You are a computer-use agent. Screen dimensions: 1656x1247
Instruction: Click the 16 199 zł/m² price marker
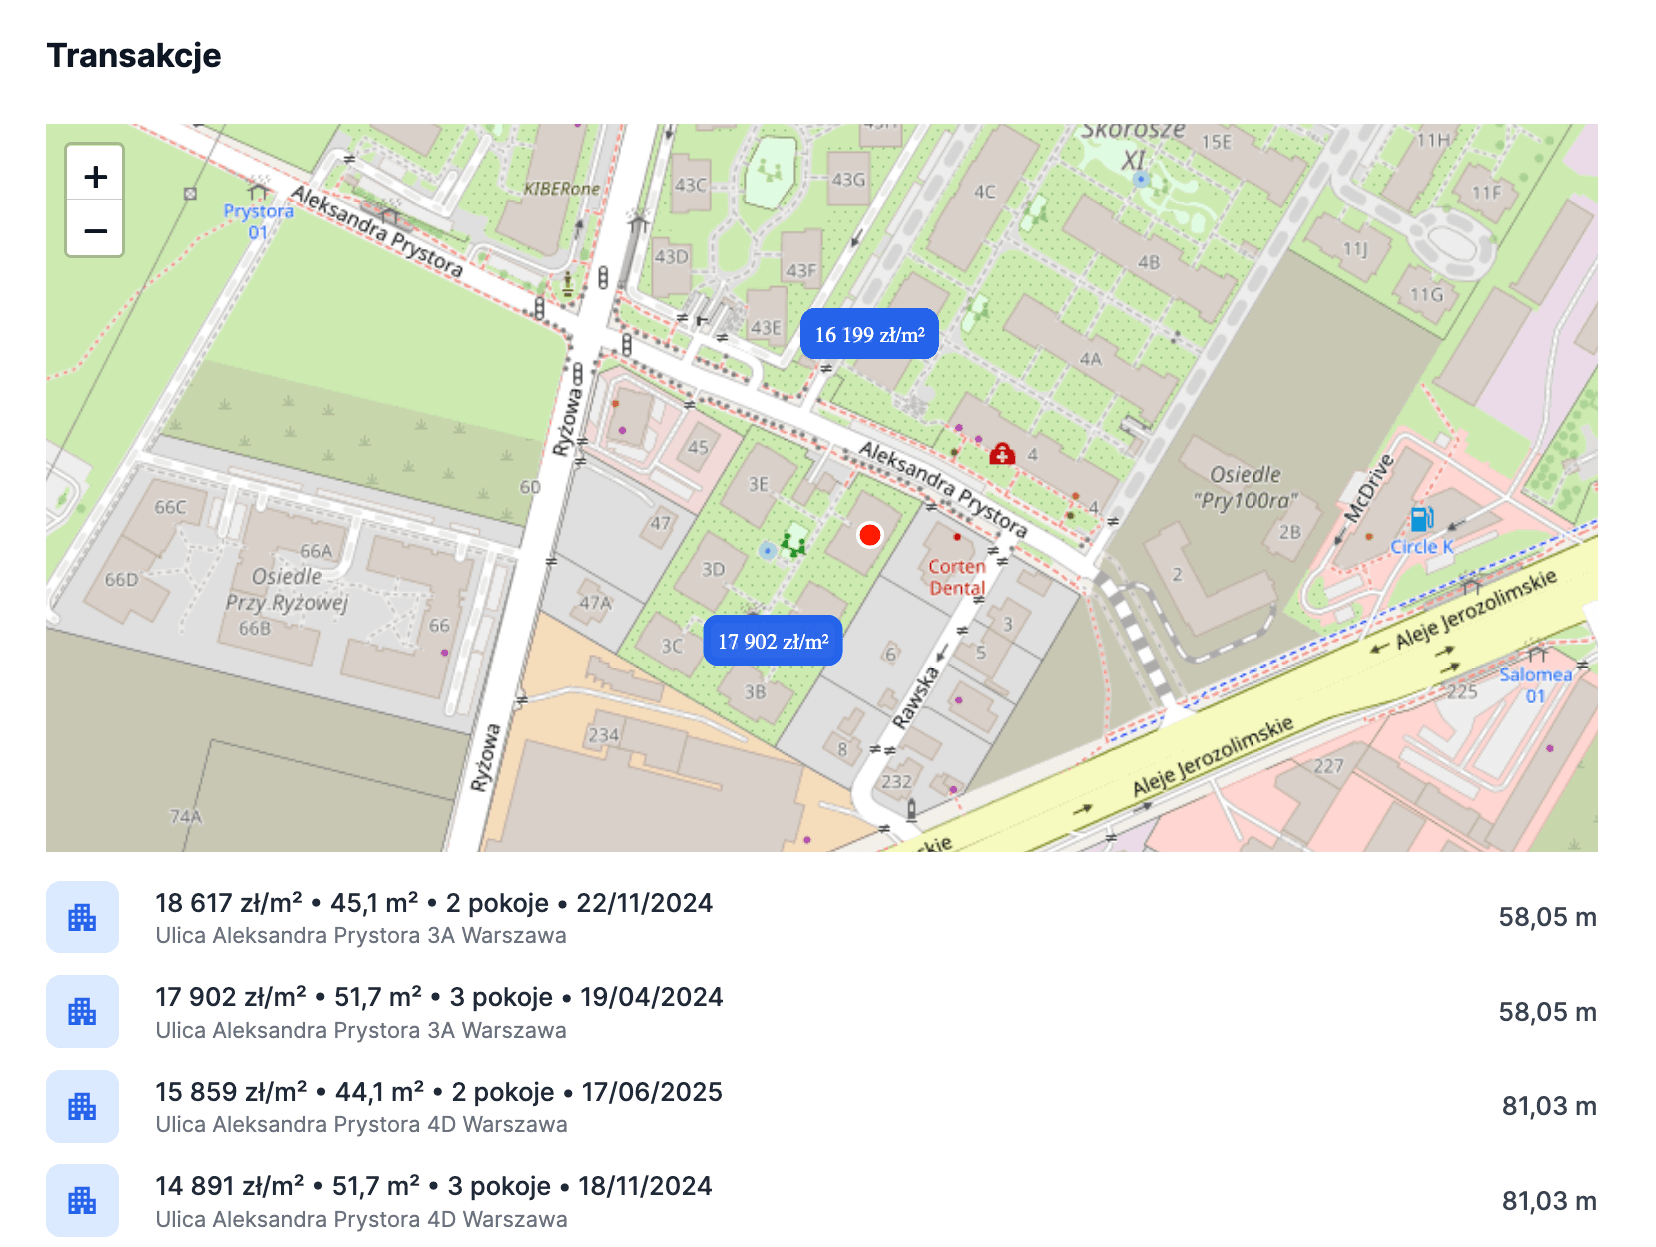(868, 334)
